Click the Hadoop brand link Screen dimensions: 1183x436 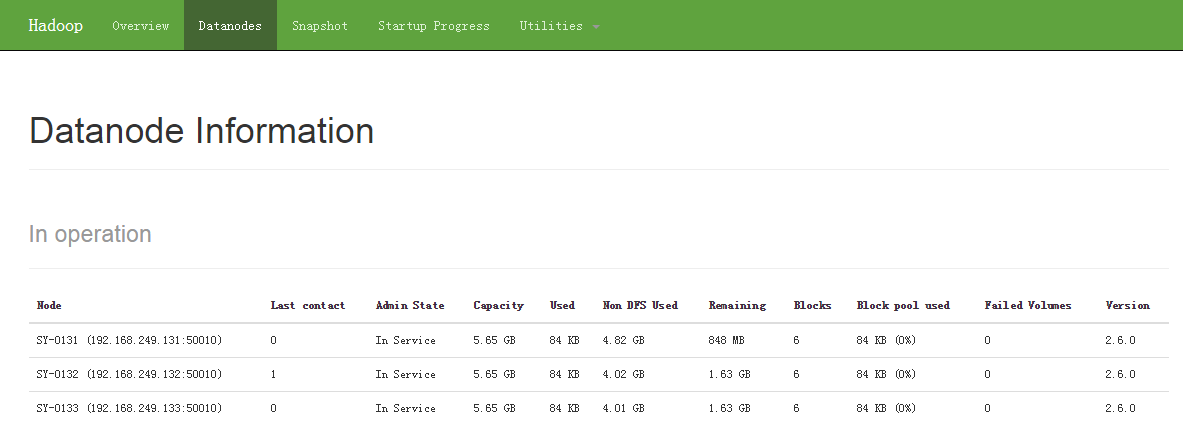click(x=55, y=25)
